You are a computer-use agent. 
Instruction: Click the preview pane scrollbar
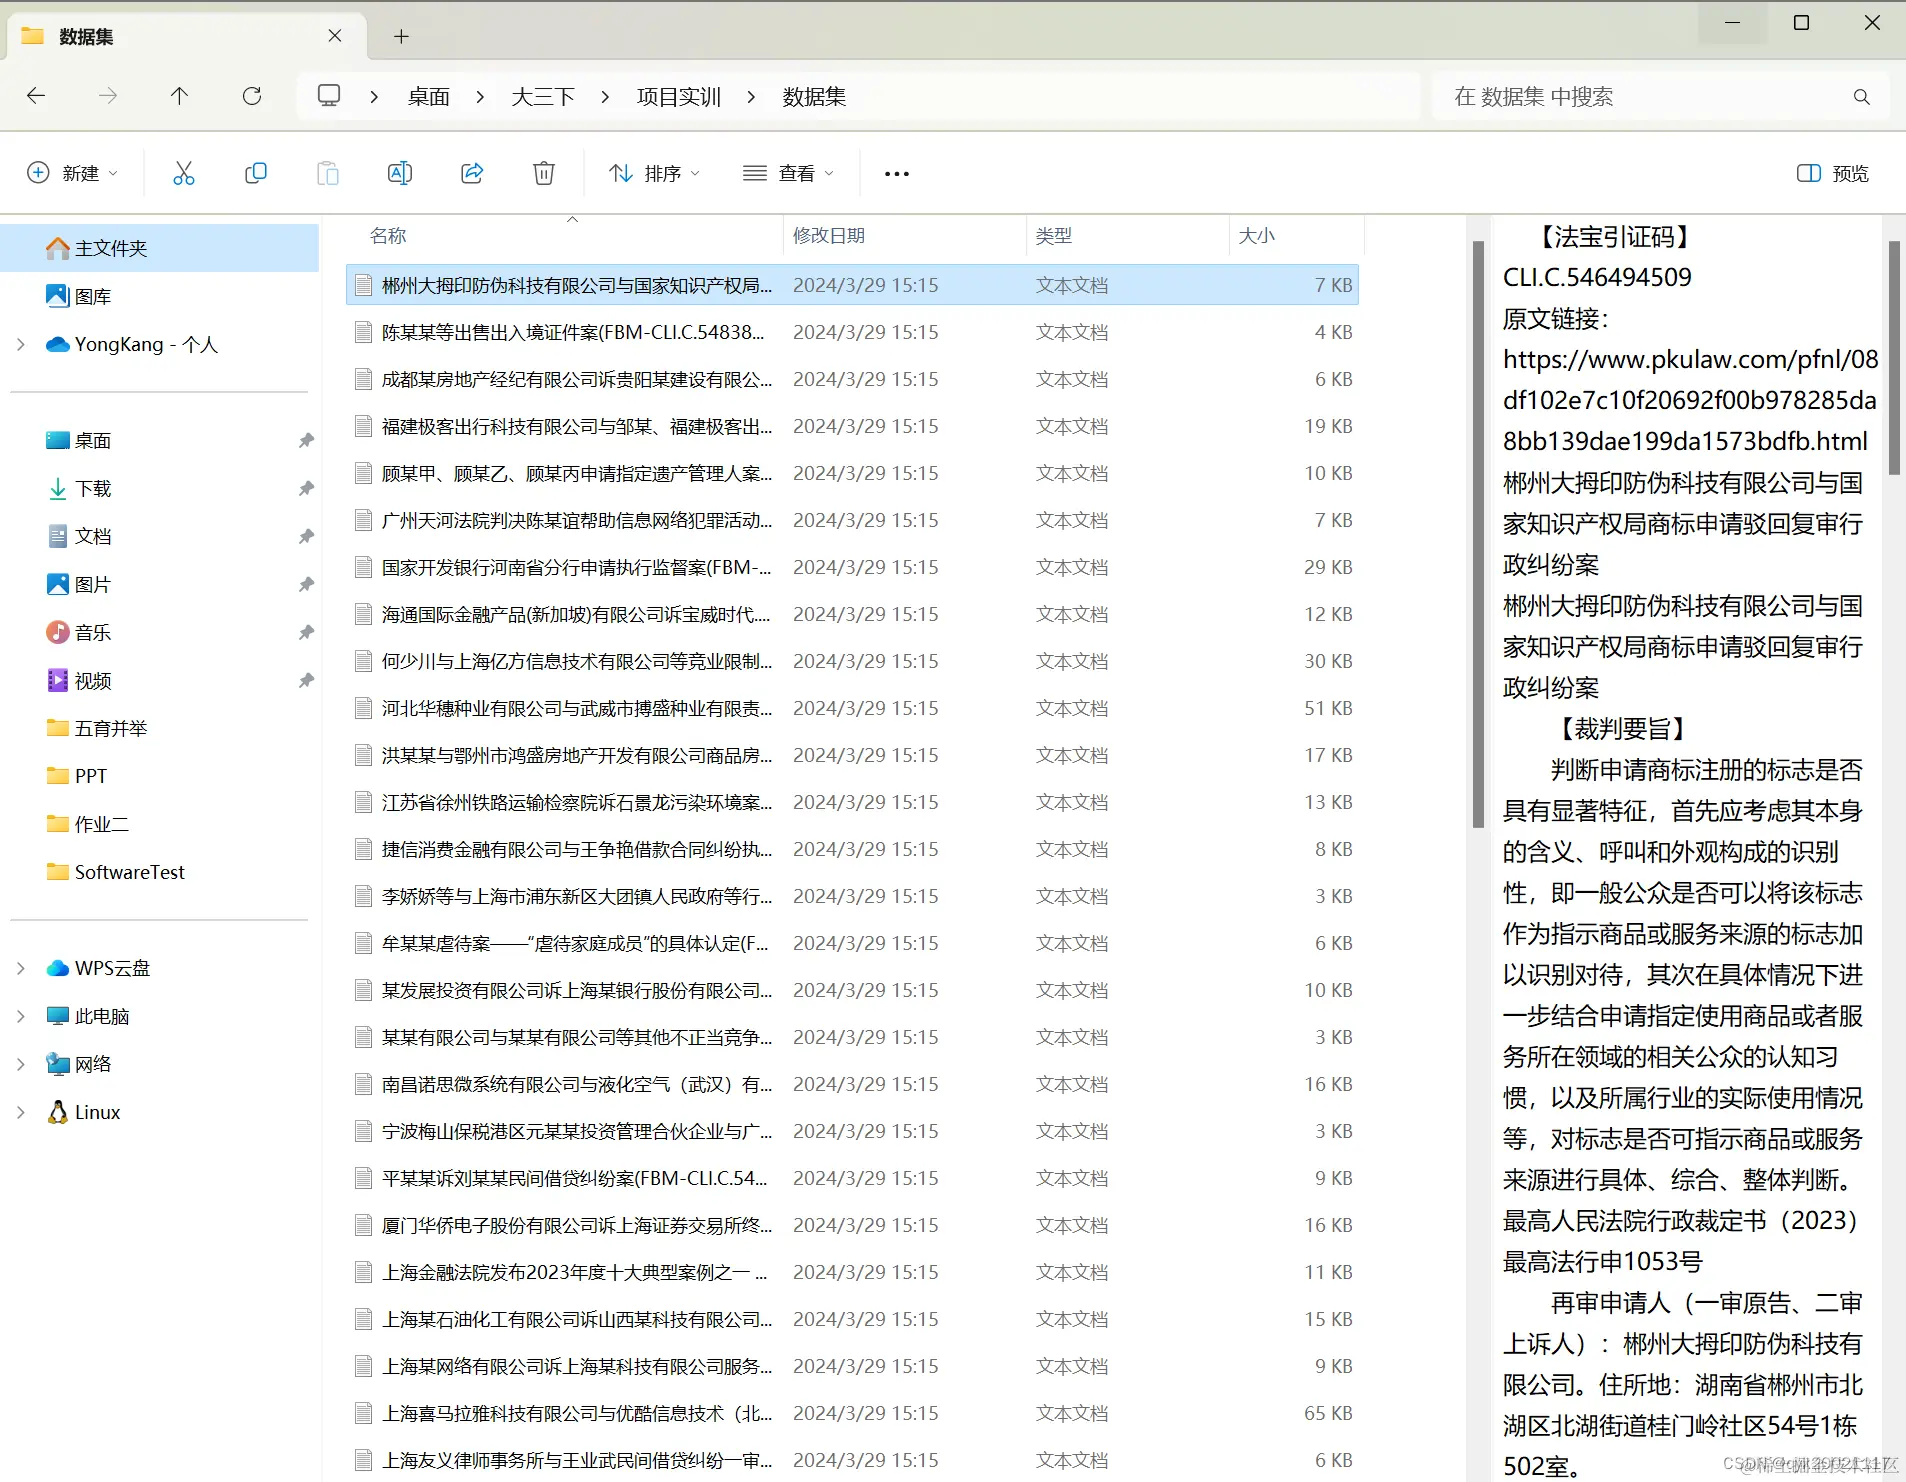point(1893,358)
